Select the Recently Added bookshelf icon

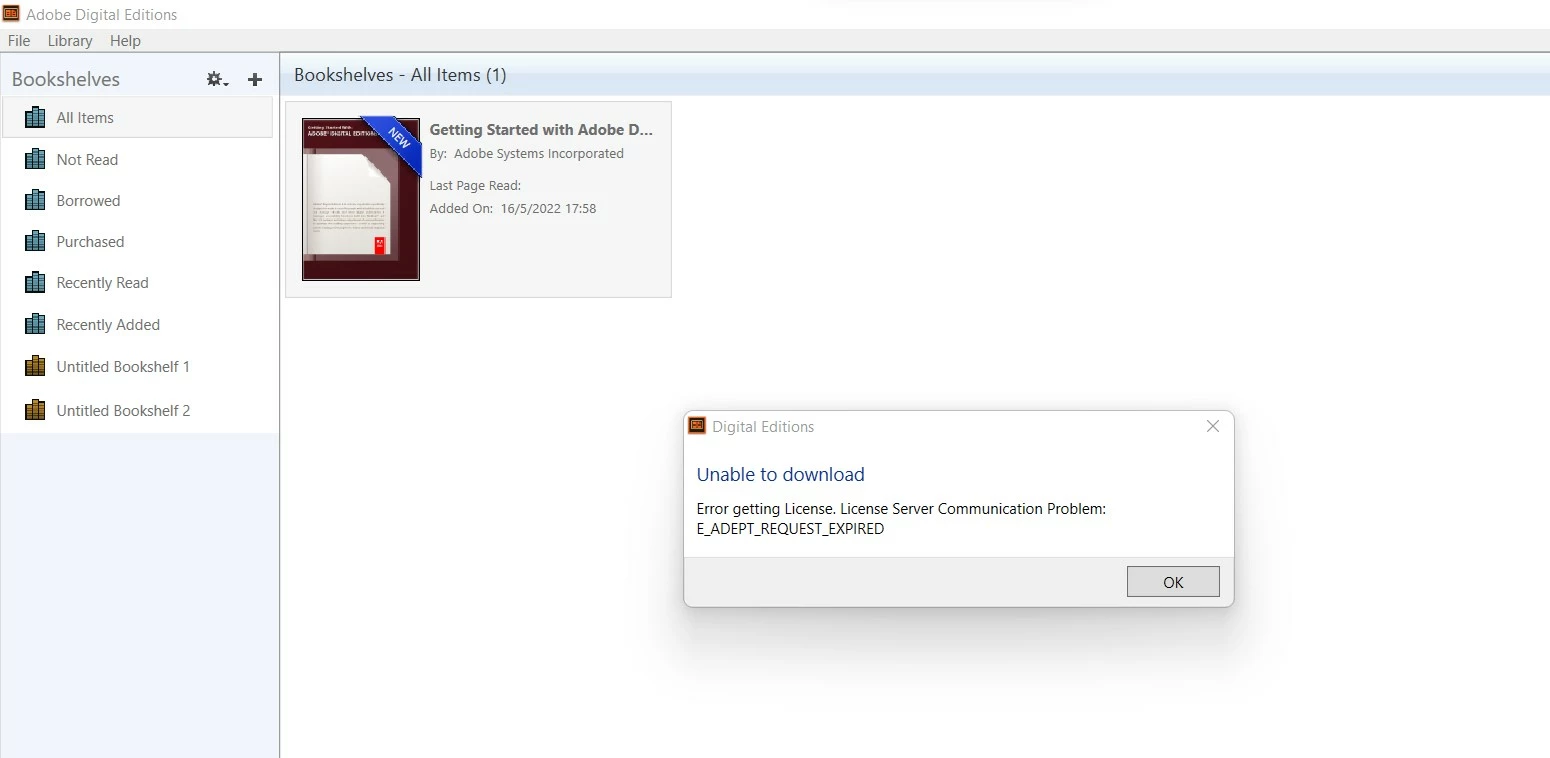[35, 324]
